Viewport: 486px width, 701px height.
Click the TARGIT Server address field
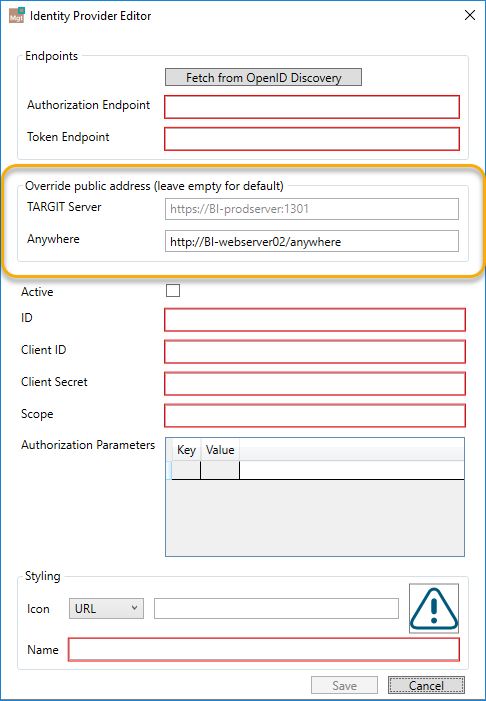point(312,209)
